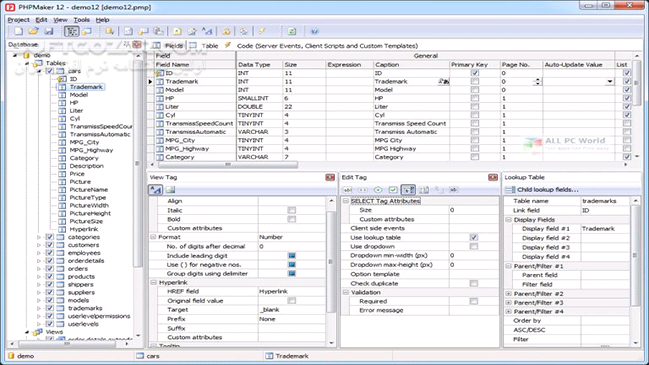Click the Lookup Table name value trademarks
The height and width of the screenshot is (365, 649).
[599, 201]
